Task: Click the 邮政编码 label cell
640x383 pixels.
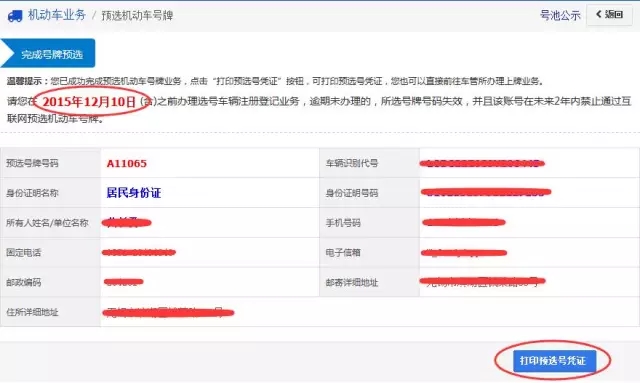Action: pos(51,282)
